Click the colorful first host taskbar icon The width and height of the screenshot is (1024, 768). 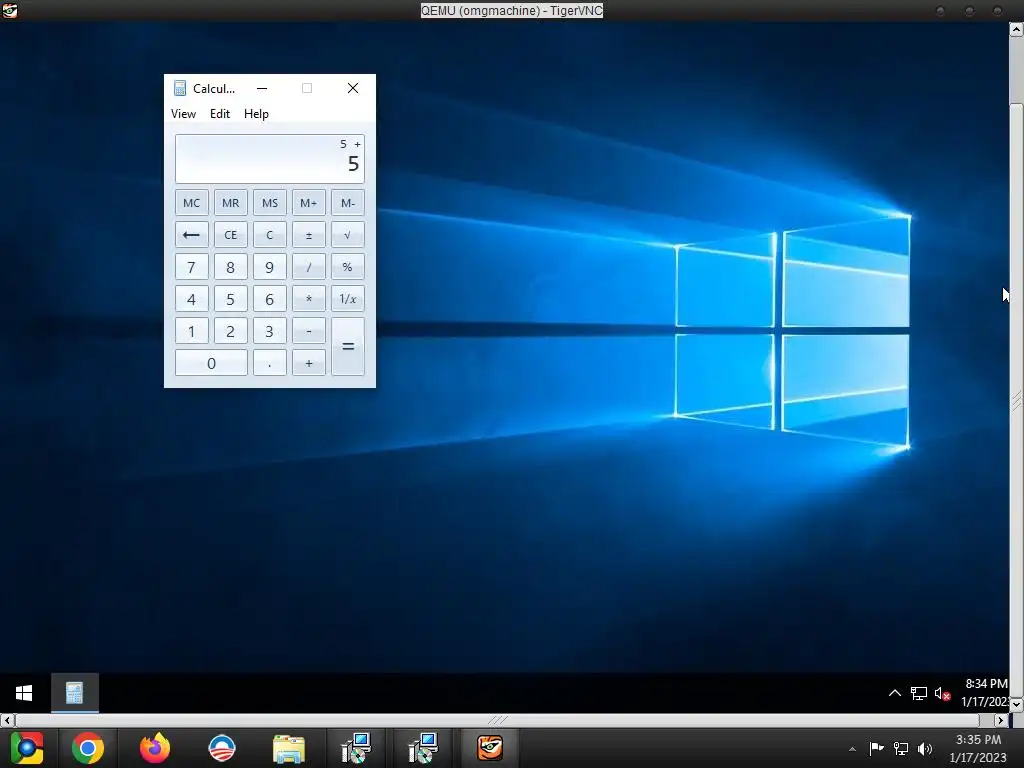click(x=27, y=748)
